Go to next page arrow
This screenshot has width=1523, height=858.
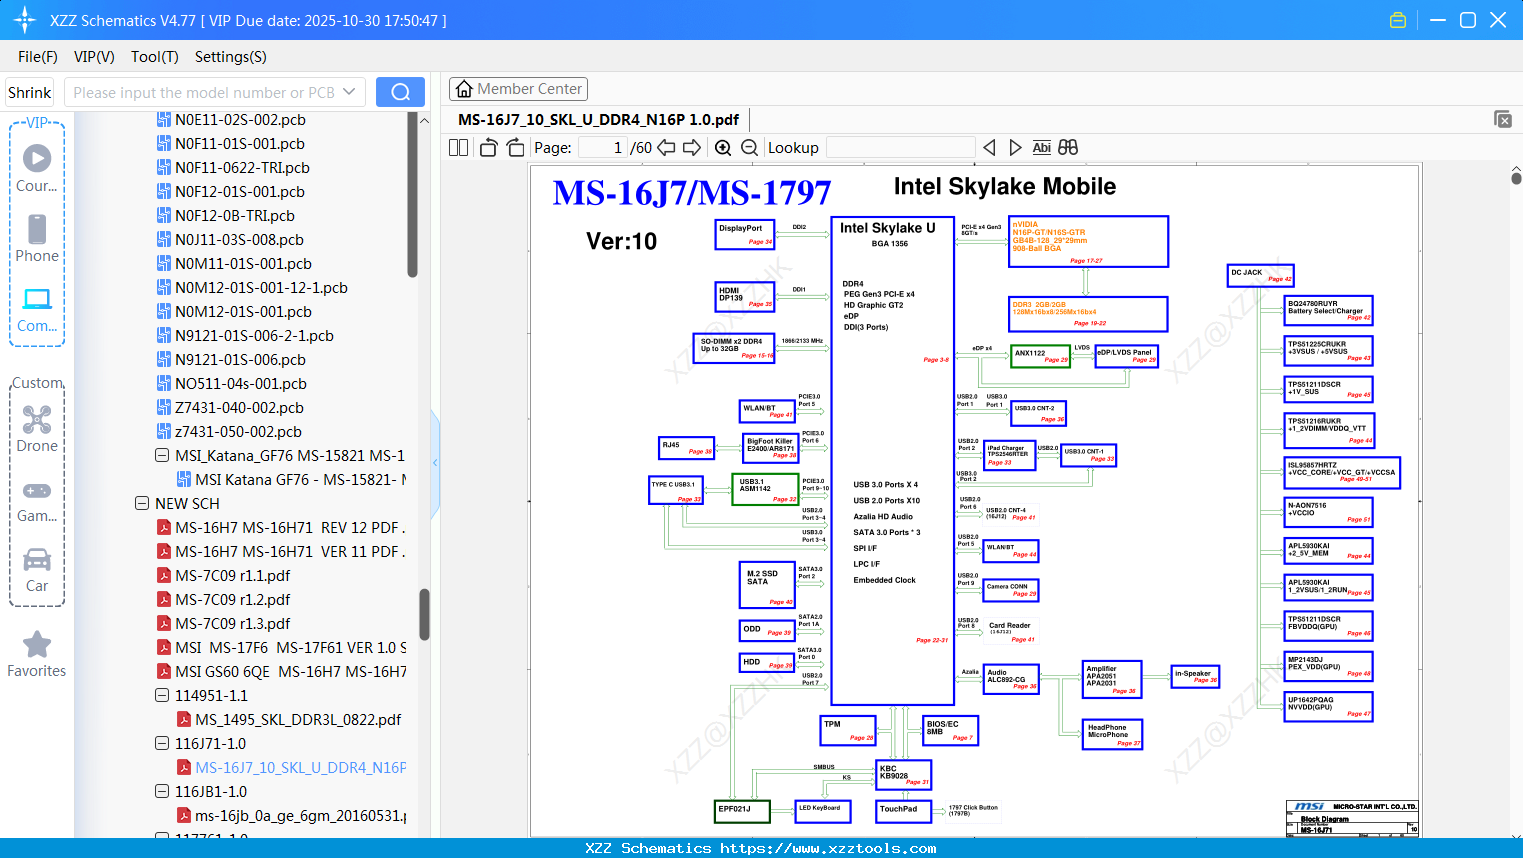692,148
